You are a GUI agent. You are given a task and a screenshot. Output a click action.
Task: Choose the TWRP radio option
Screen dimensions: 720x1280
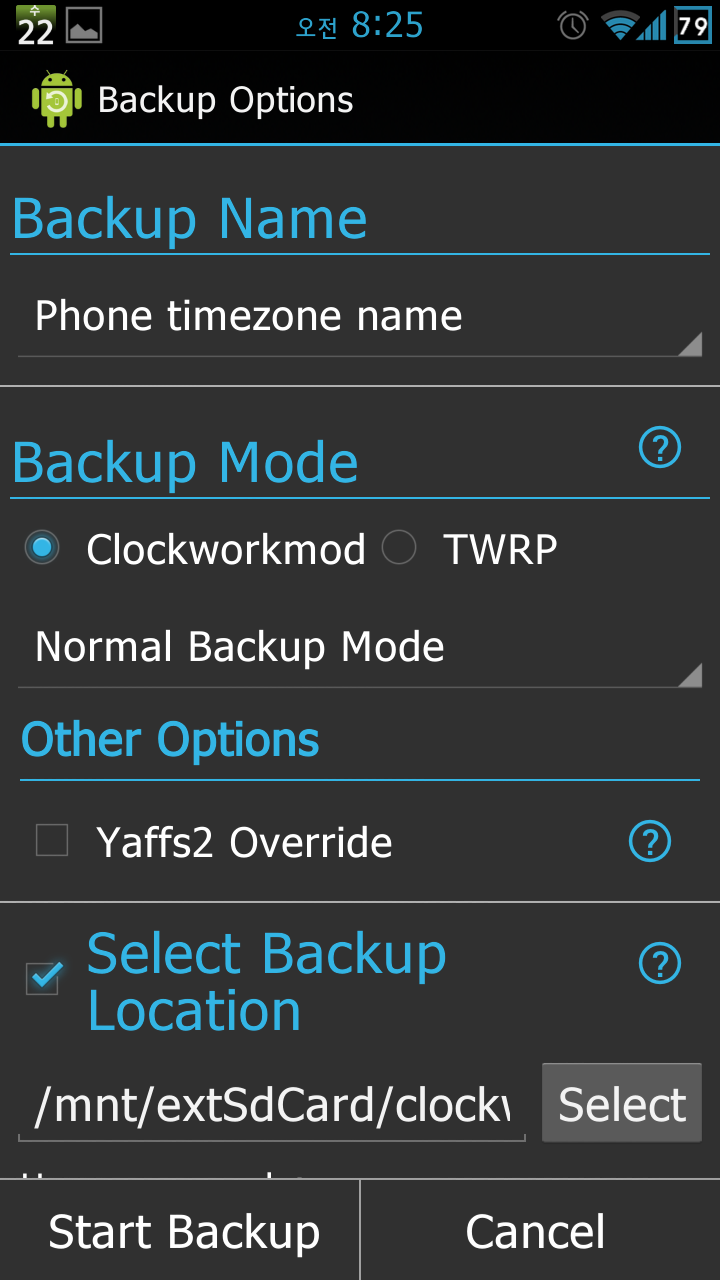tap(399, 548)
